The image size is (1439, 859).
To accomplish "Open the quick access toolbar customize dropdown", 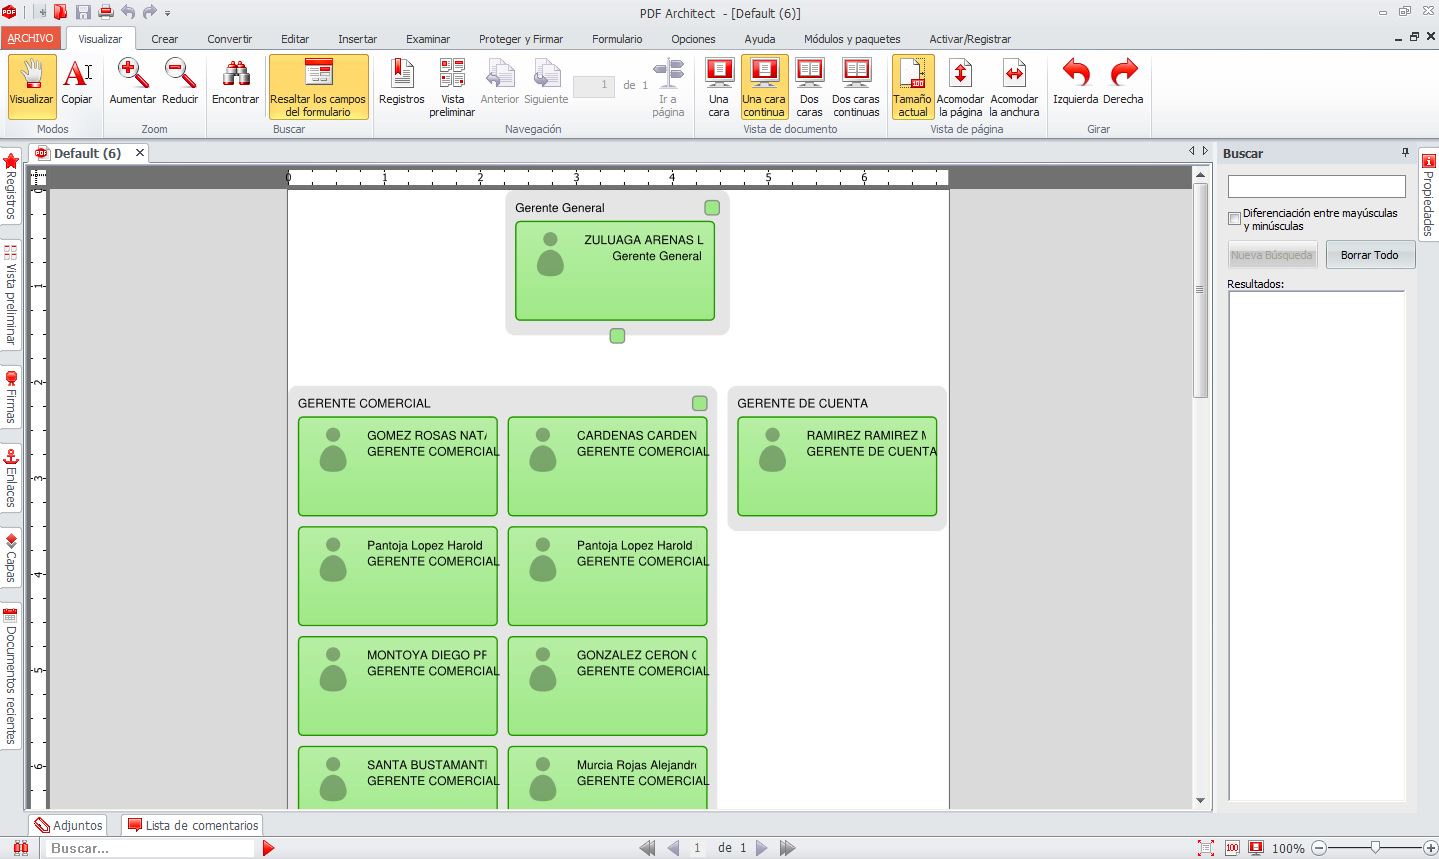I will point(167,13).
